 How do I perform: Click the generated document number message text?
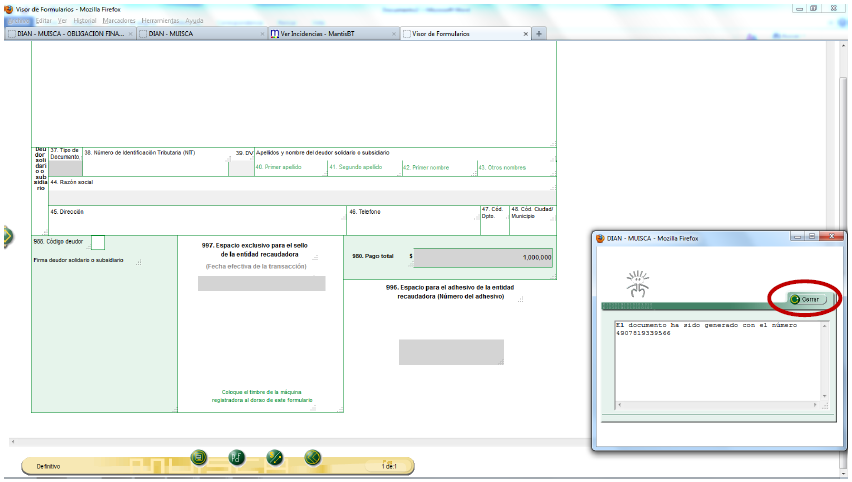[x=706, y=329]
